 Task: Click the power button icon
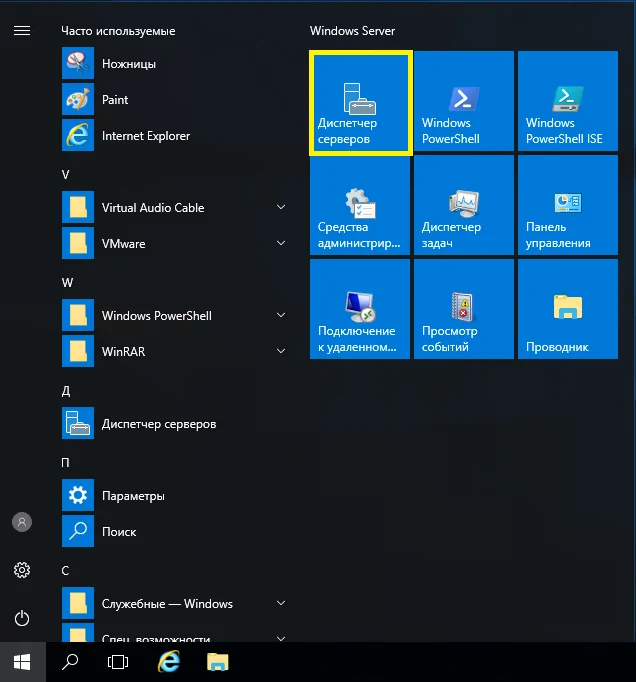[22, 618]
